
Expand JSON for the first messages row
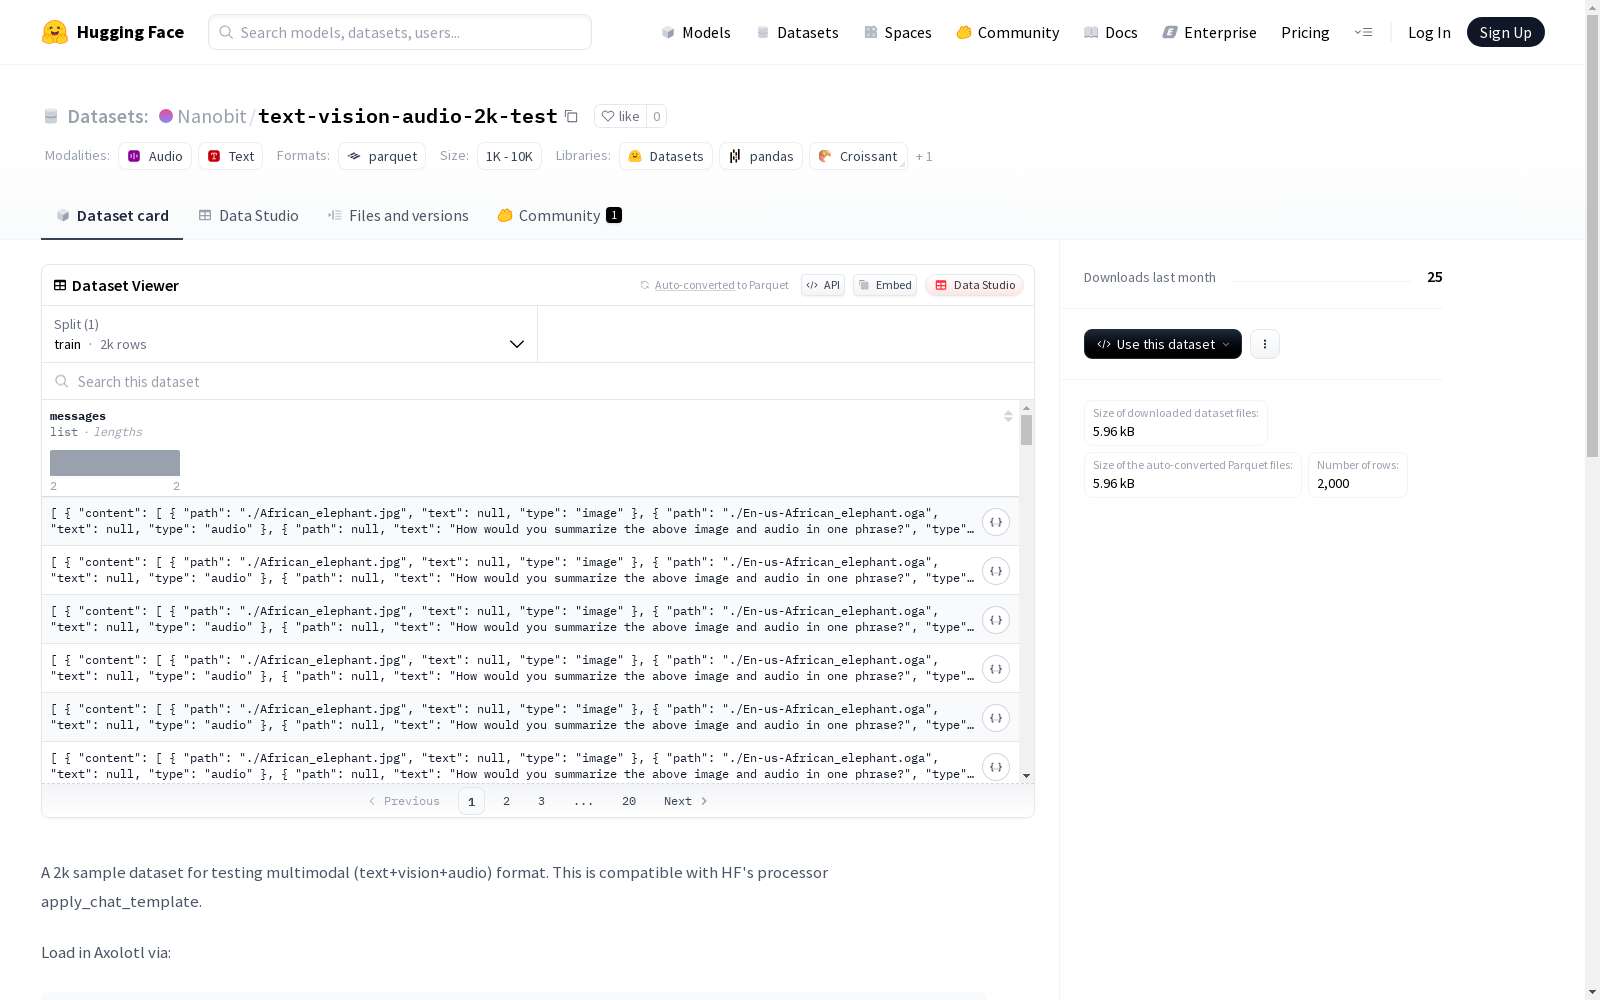pos(996,522)
